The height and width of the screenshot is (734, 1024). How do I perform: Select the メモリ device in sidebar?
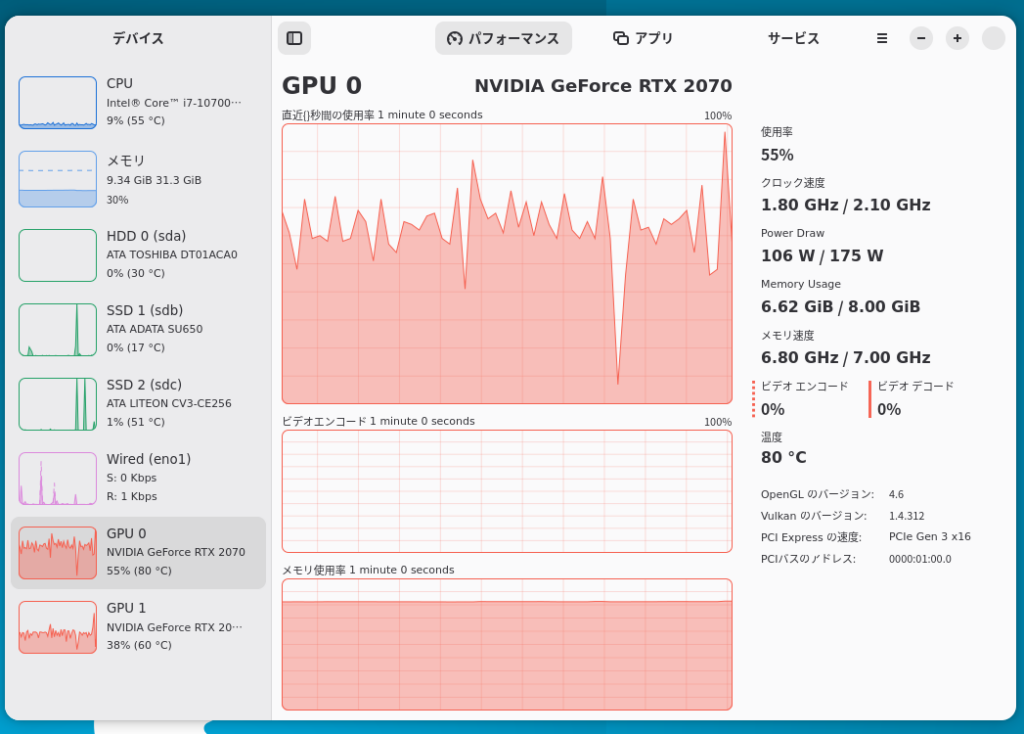[x=138, y=180]
